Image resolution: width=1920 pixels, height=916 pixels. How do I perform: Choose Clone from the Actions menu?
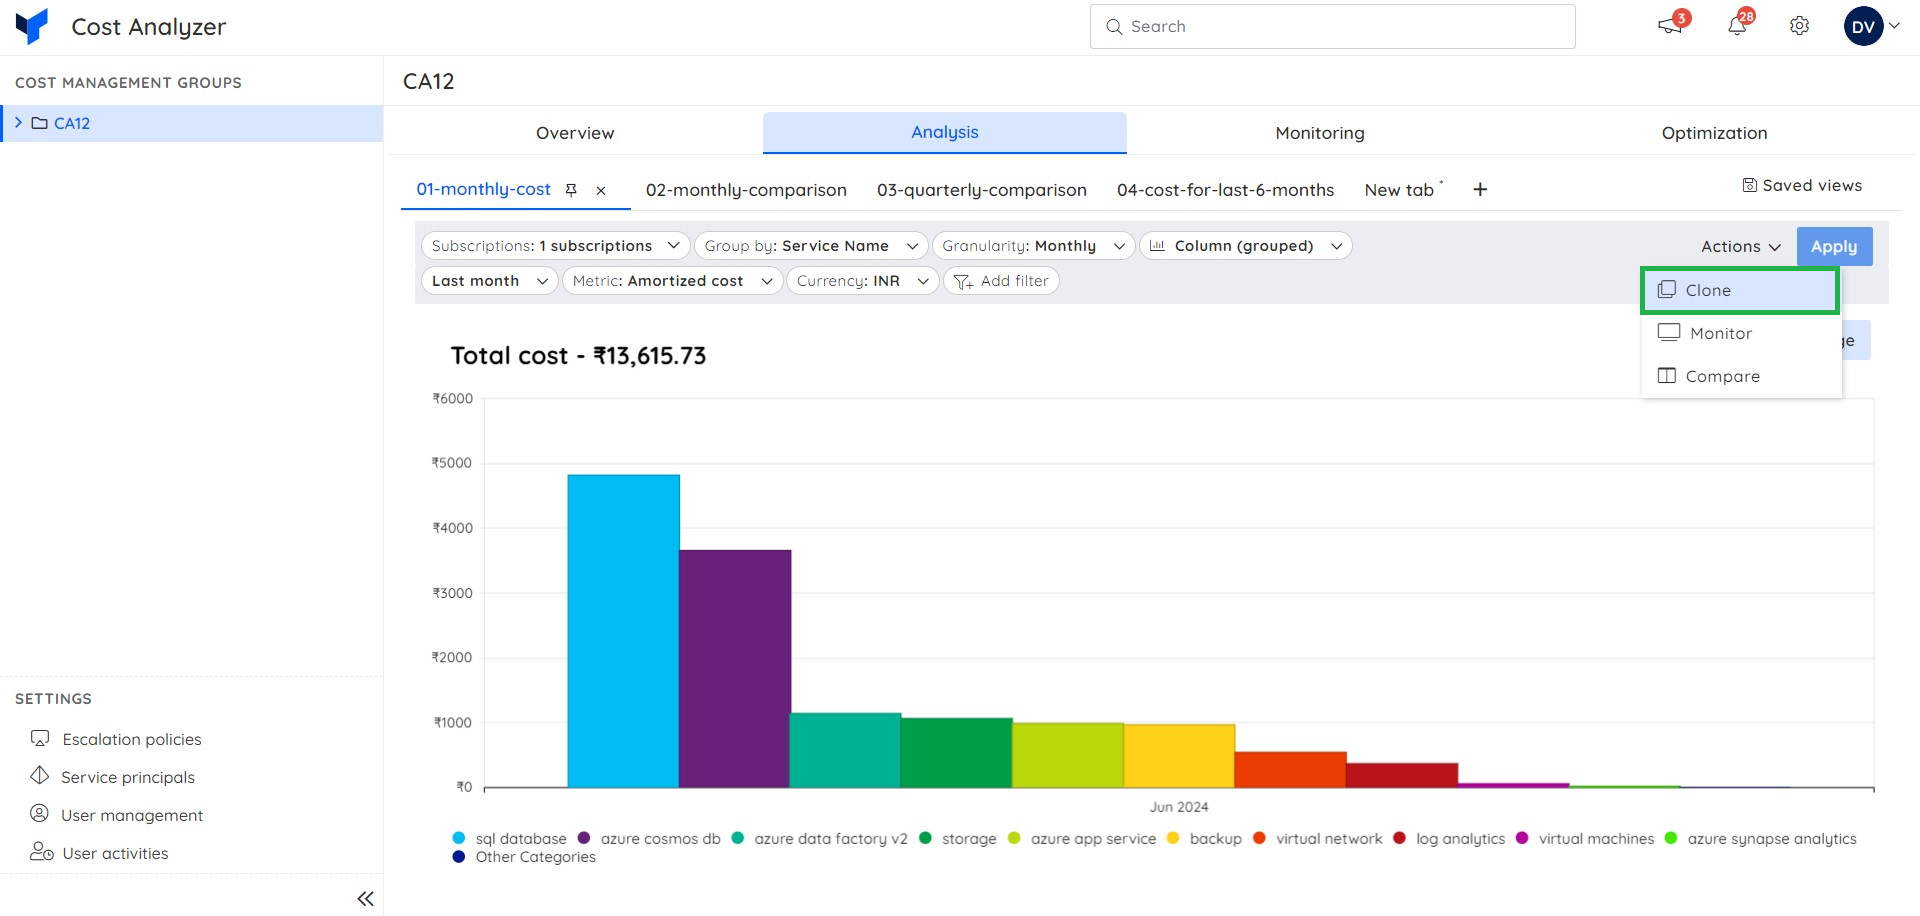click(1740, 290)
